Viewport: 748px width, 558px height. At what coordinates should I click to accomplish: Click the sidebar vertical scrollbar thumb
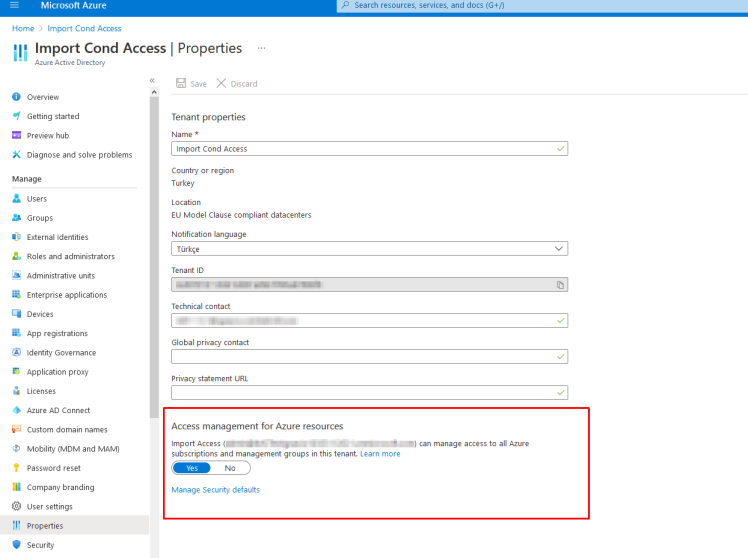(154, 257)
